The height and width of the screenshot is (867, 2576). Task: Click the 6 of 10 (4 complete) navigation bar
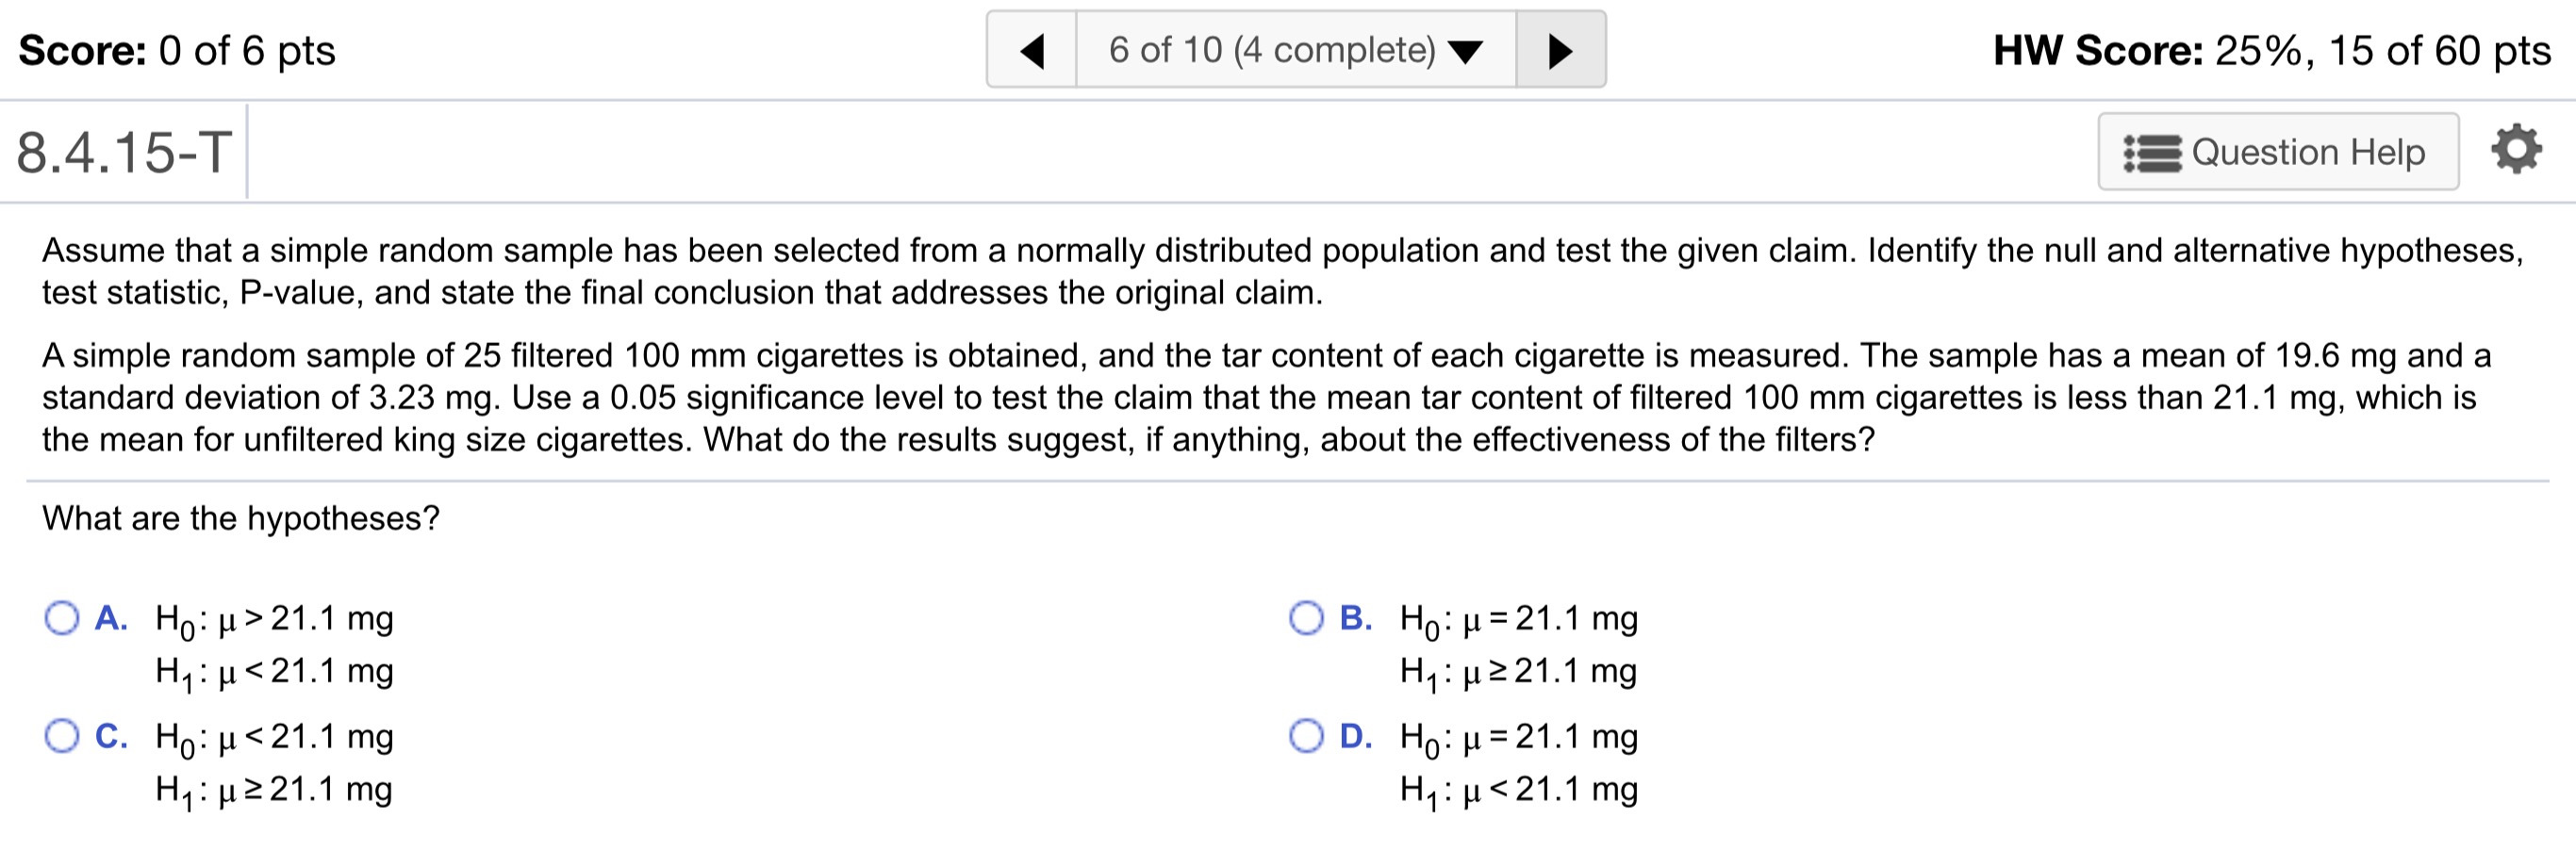(1295, 48)
